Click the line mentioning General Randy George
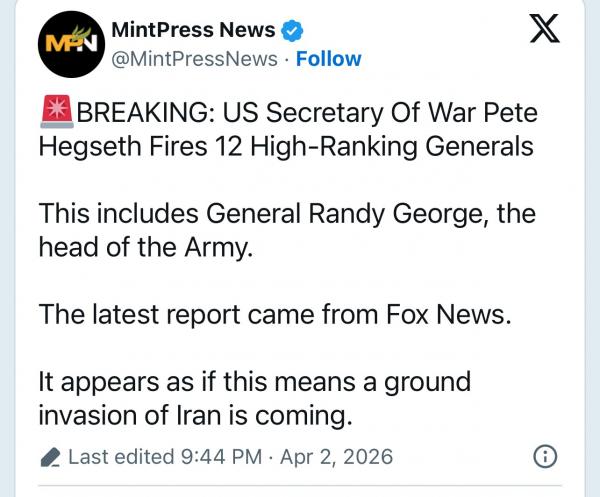This screenshot has width=600, height=497. click(286, 214)
